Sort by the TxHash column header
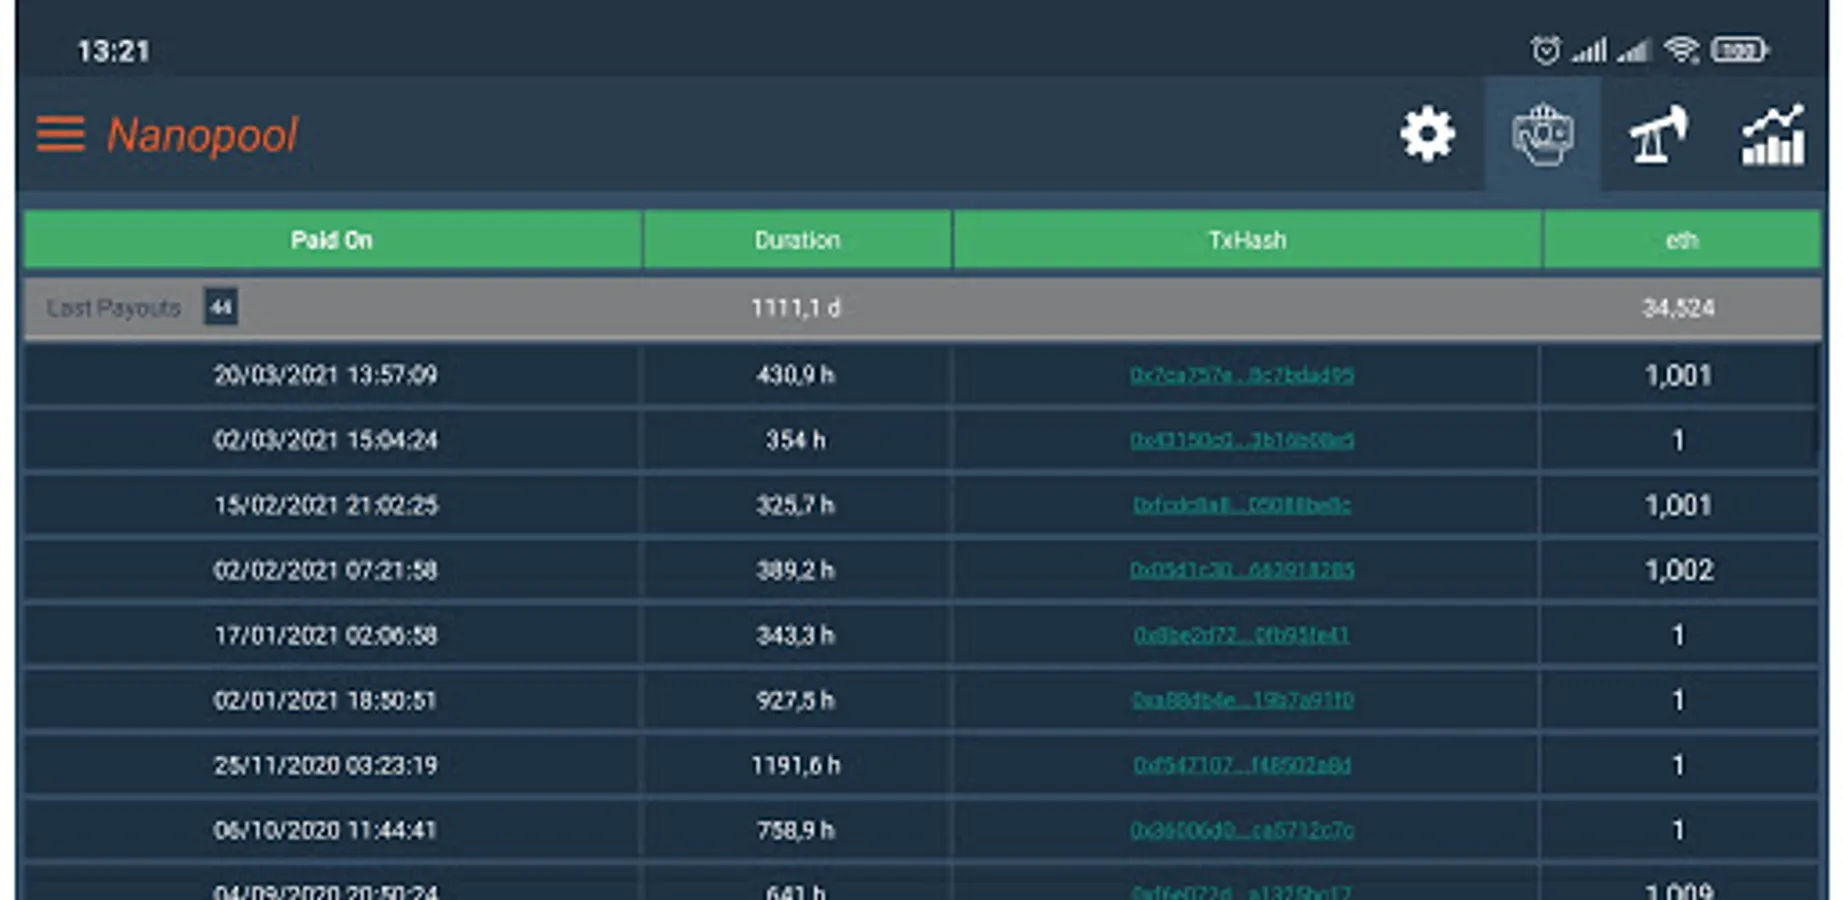Image resolution: width=1843 pixels, height=900 pixels. coord(1247,240)
